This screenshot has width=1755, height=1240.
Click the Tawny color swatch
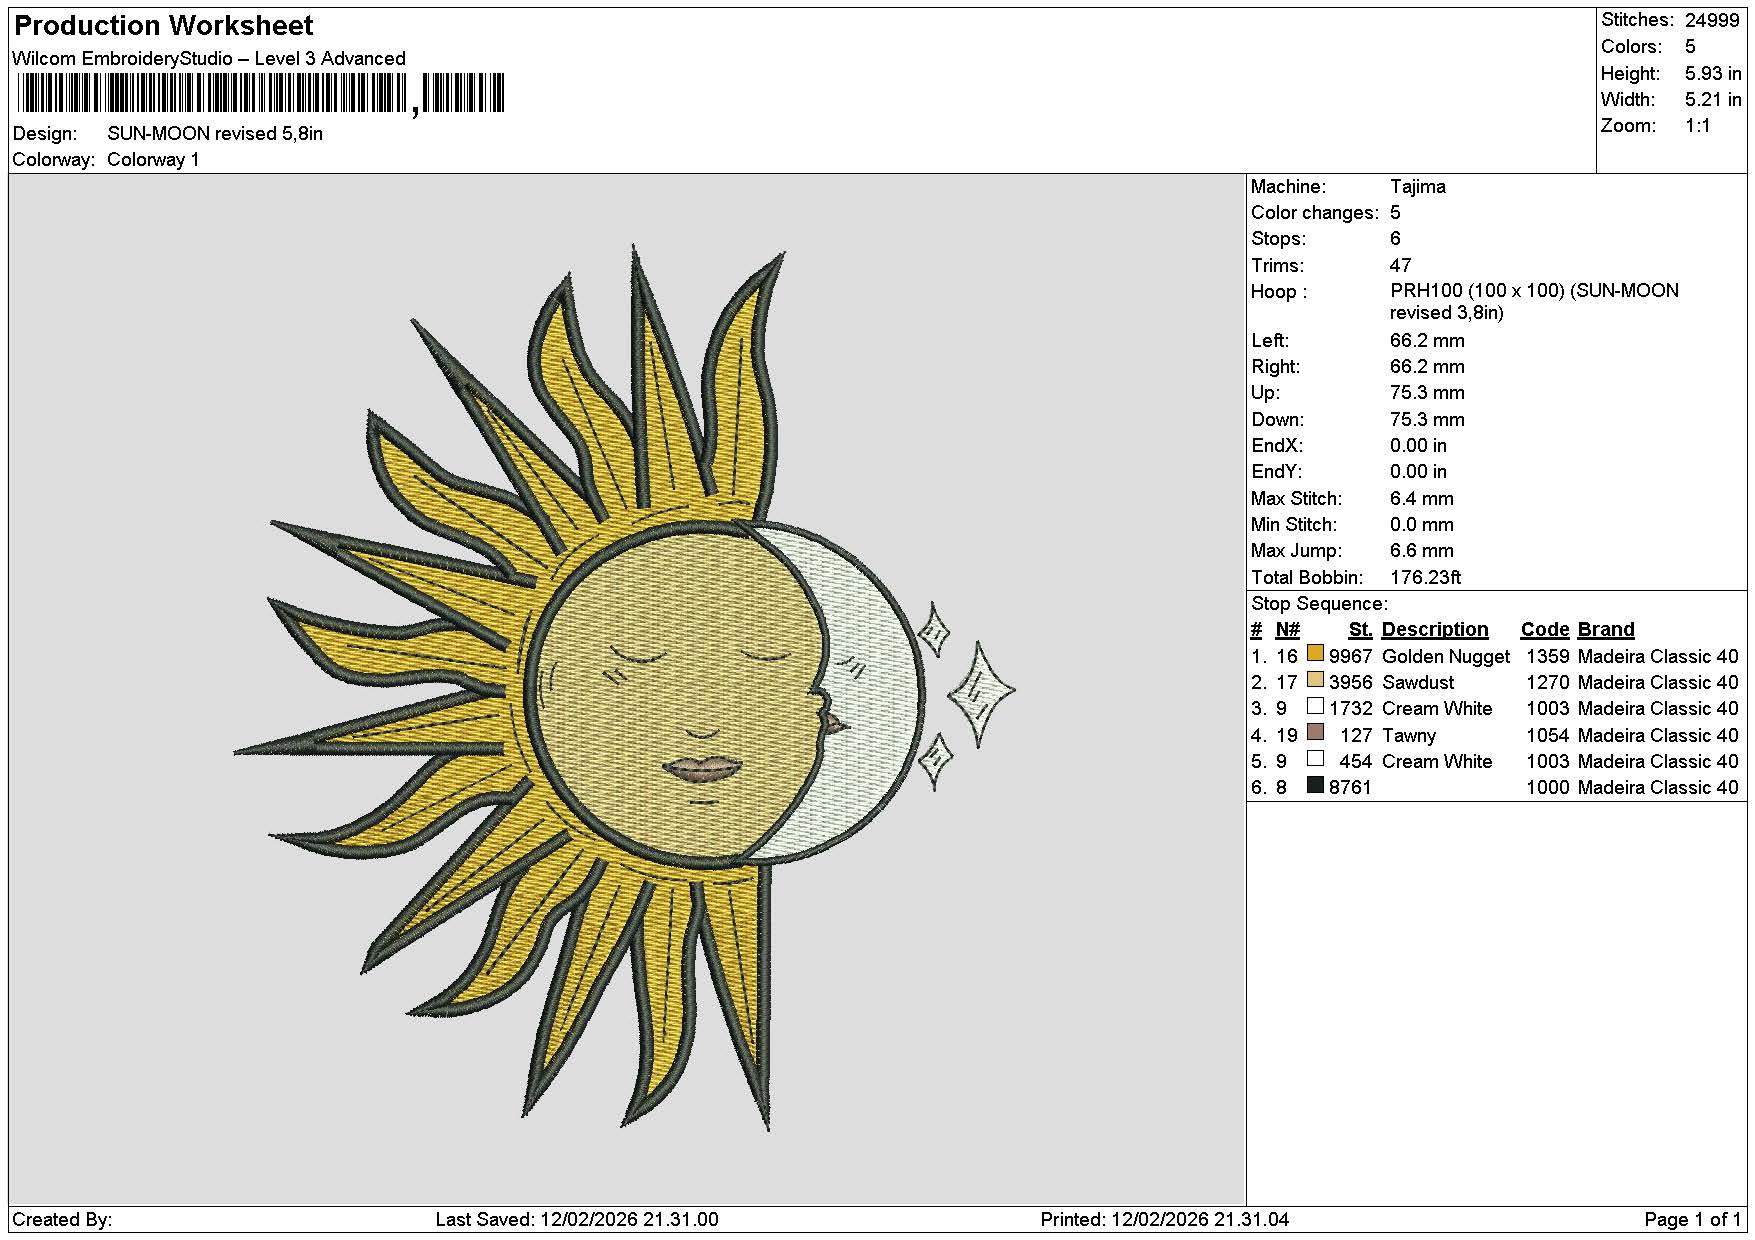click(x=1315, y=733)
